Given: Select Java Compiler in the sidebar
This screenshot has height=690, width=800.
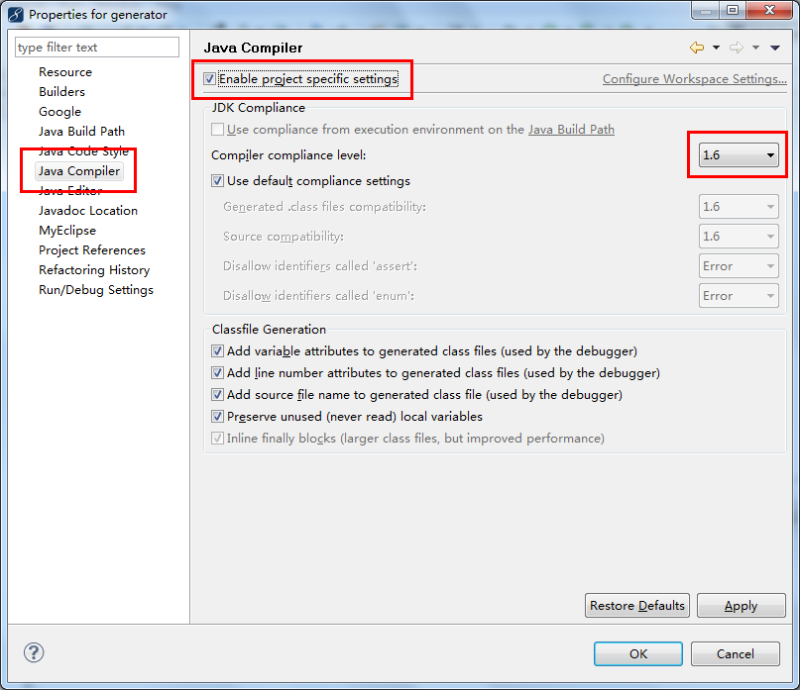Looking at the screenshot, I should pos(79,171).
